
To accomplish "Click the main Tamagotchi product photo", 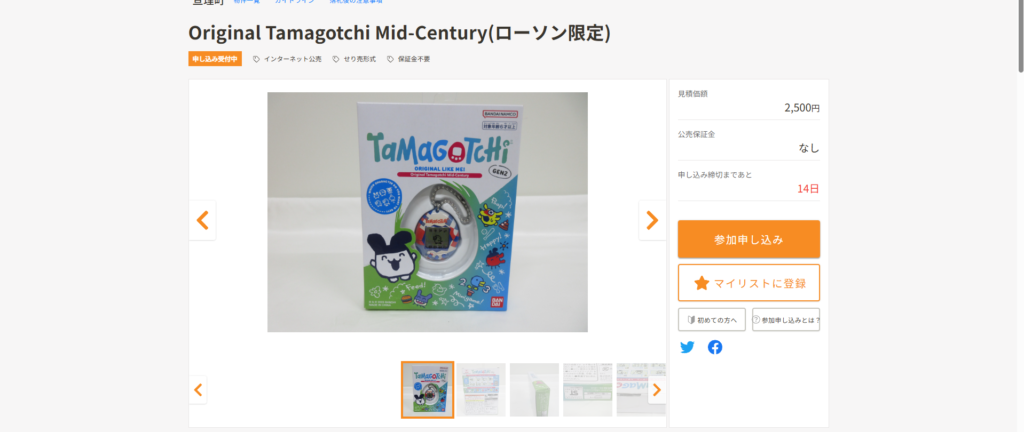I will 427,212.
